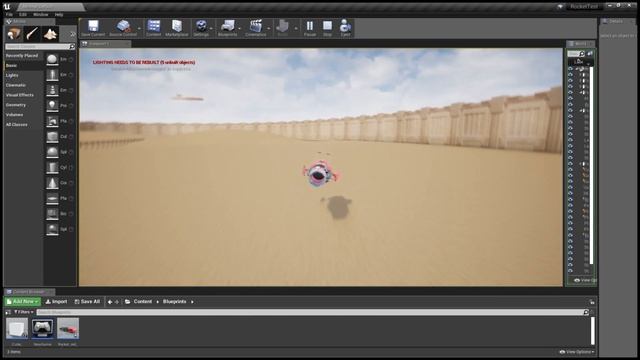Click the Build toolbar icon

click(282, 26)
